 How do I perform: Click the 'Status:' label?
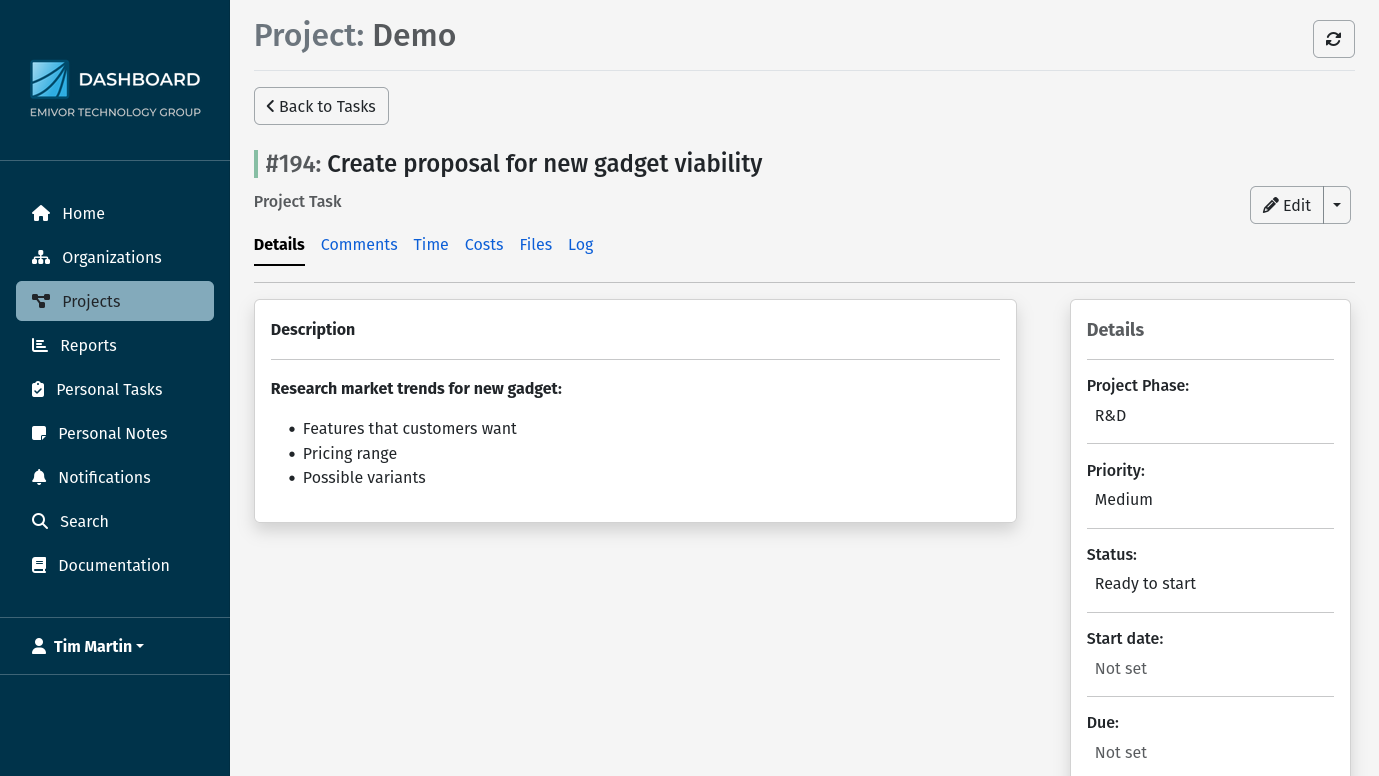(1112, 554)
